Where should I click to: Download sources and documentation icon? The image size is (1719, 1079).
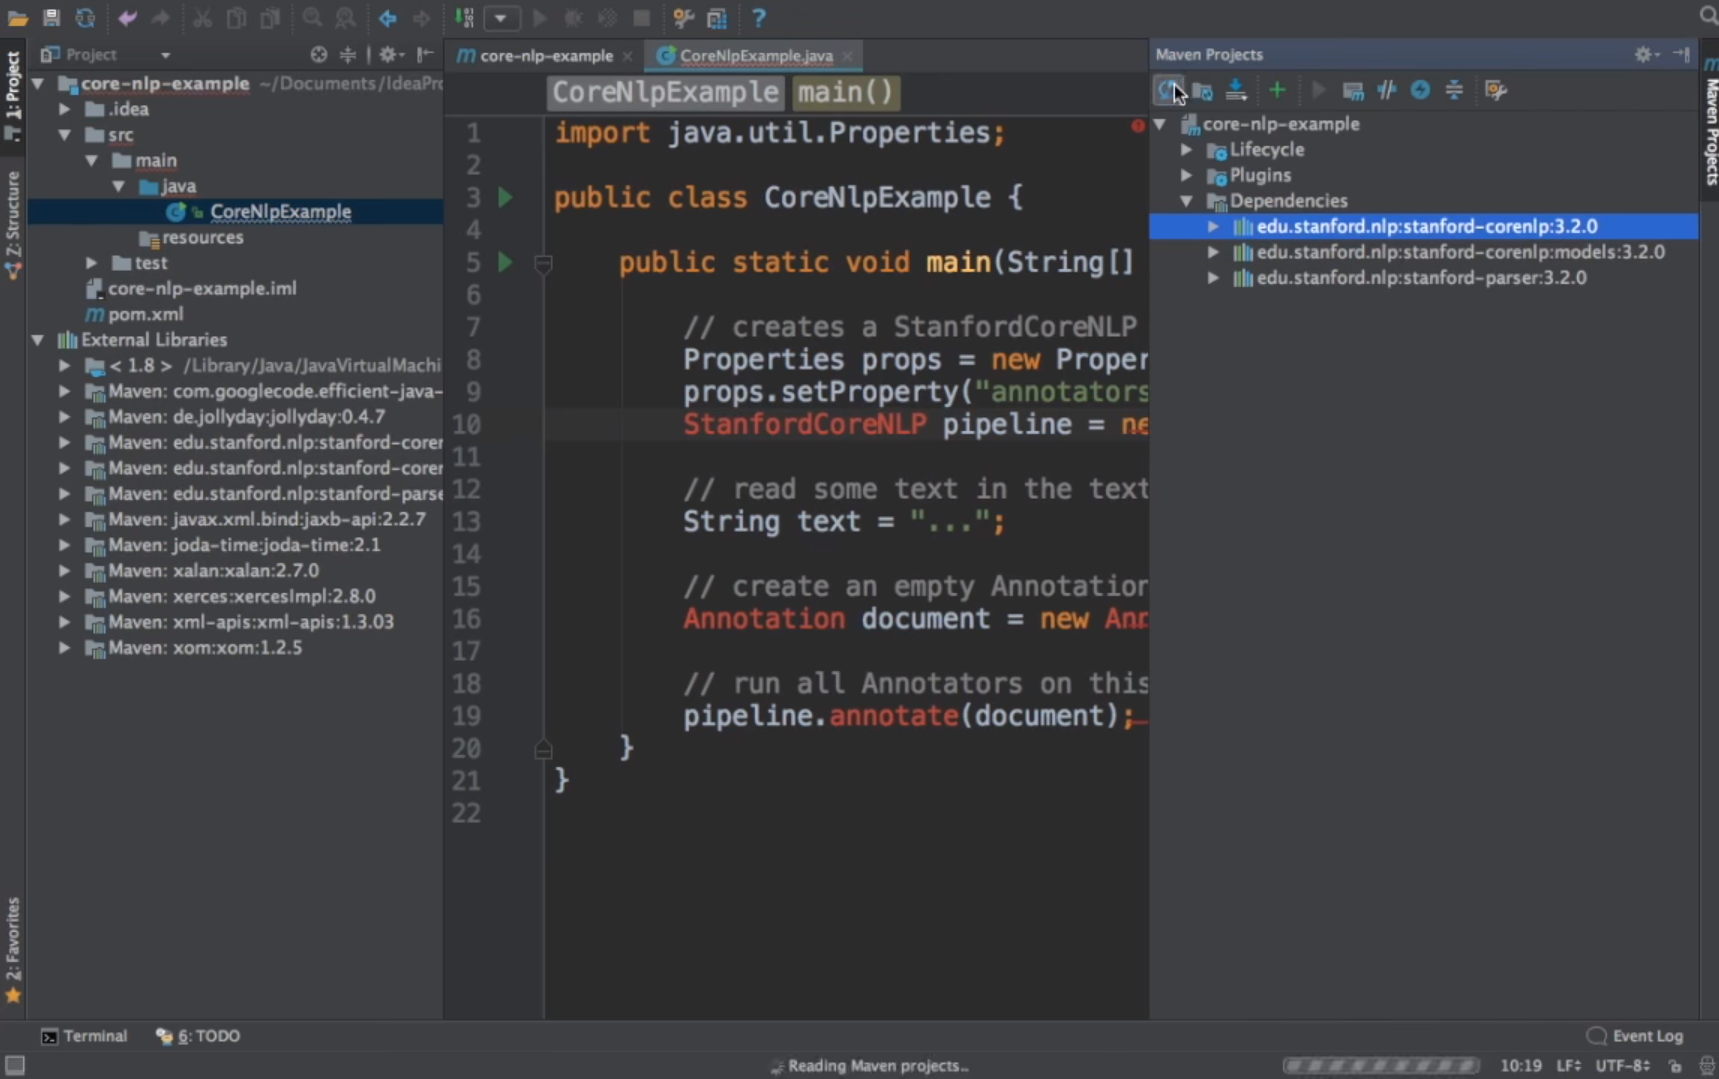click(1236, 90)
